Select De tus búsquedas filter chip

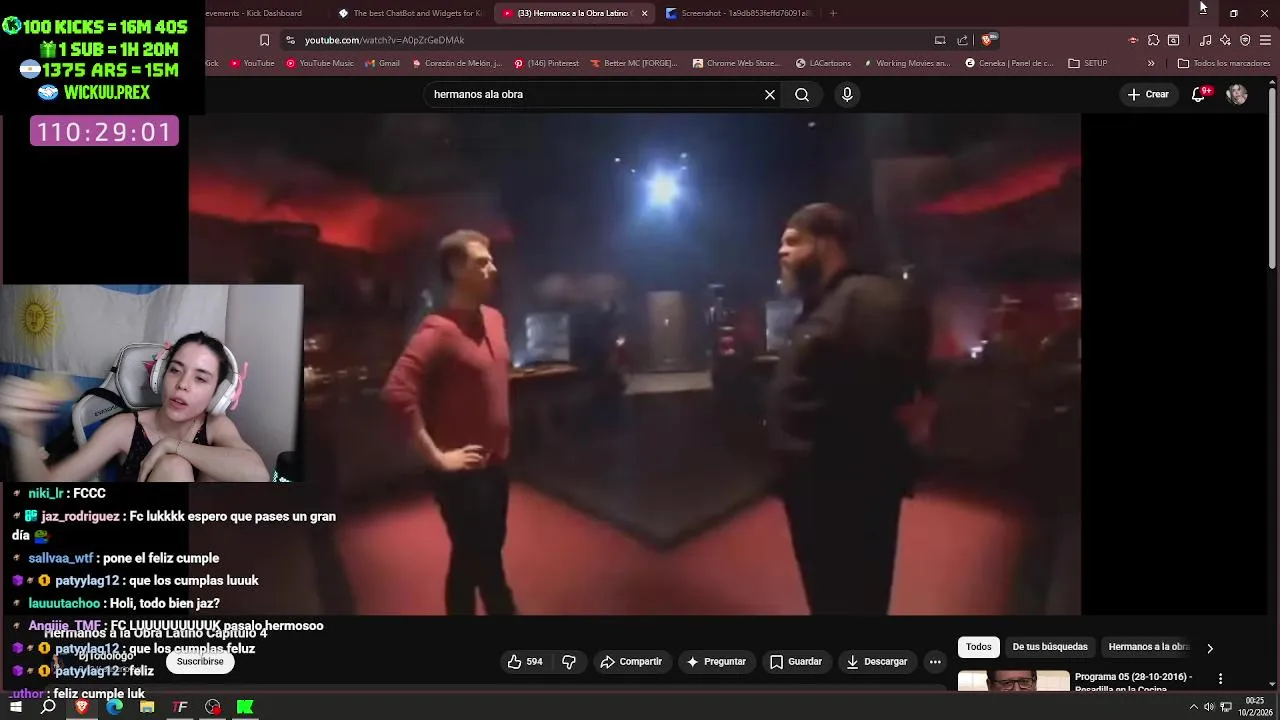tap(1050, 647)
